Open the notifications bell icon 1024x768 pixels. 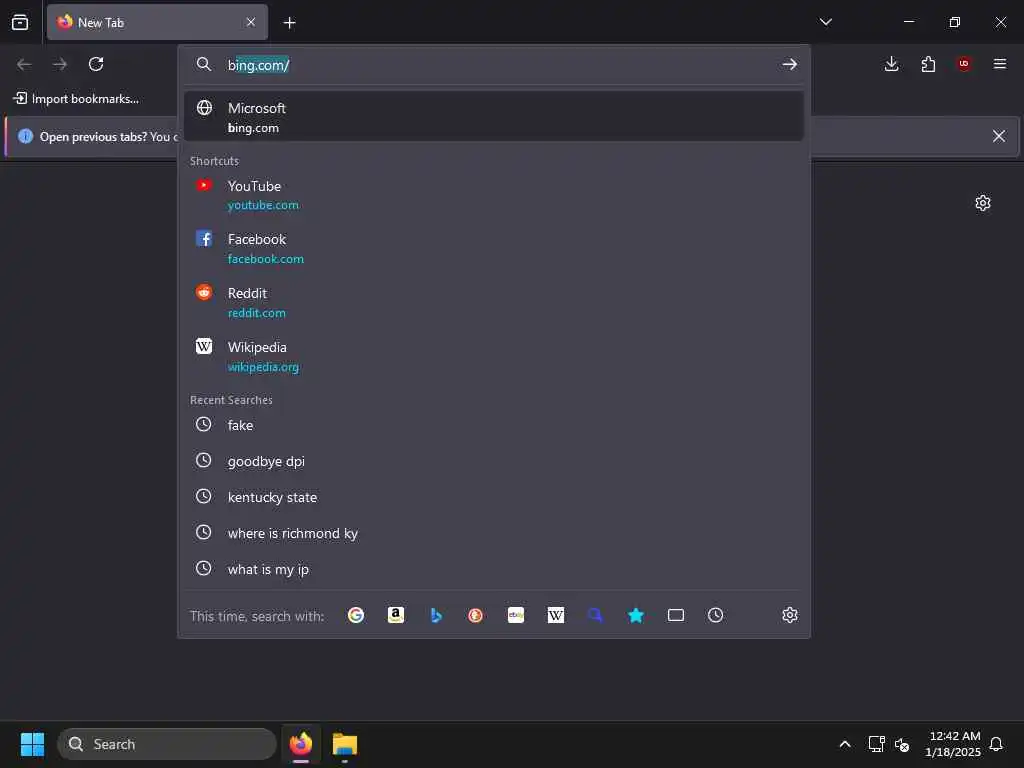click(x=996, y=744)
